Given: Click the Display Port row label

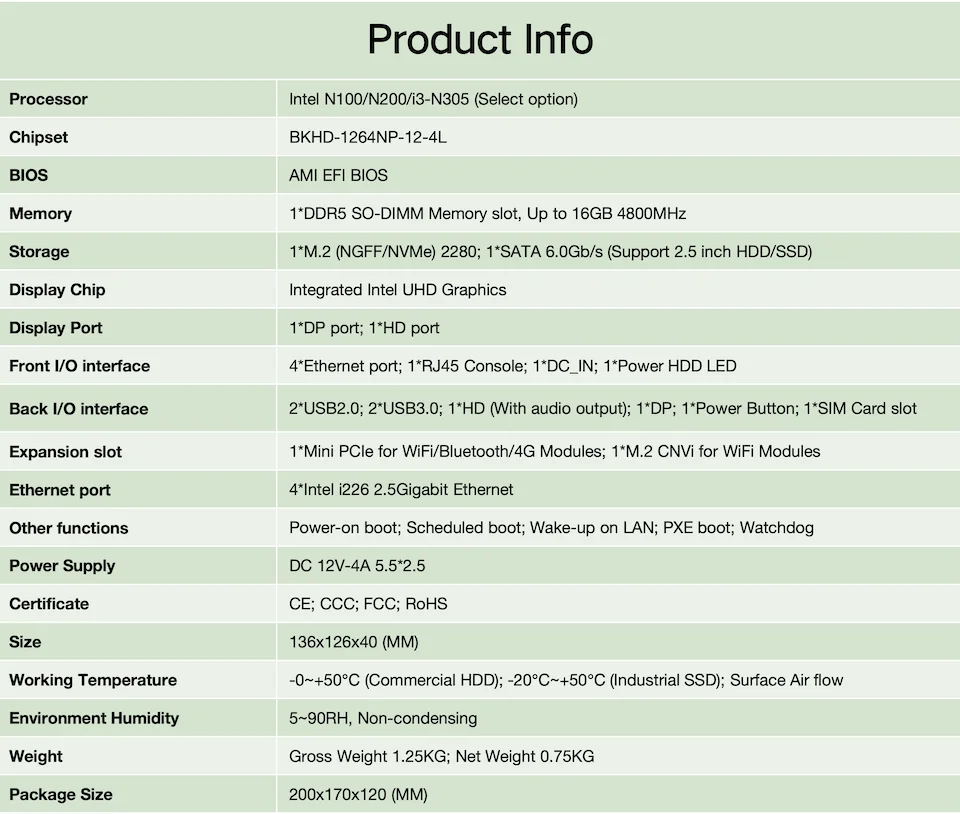Looking at the screenshot, I should (x=56, y=328).
